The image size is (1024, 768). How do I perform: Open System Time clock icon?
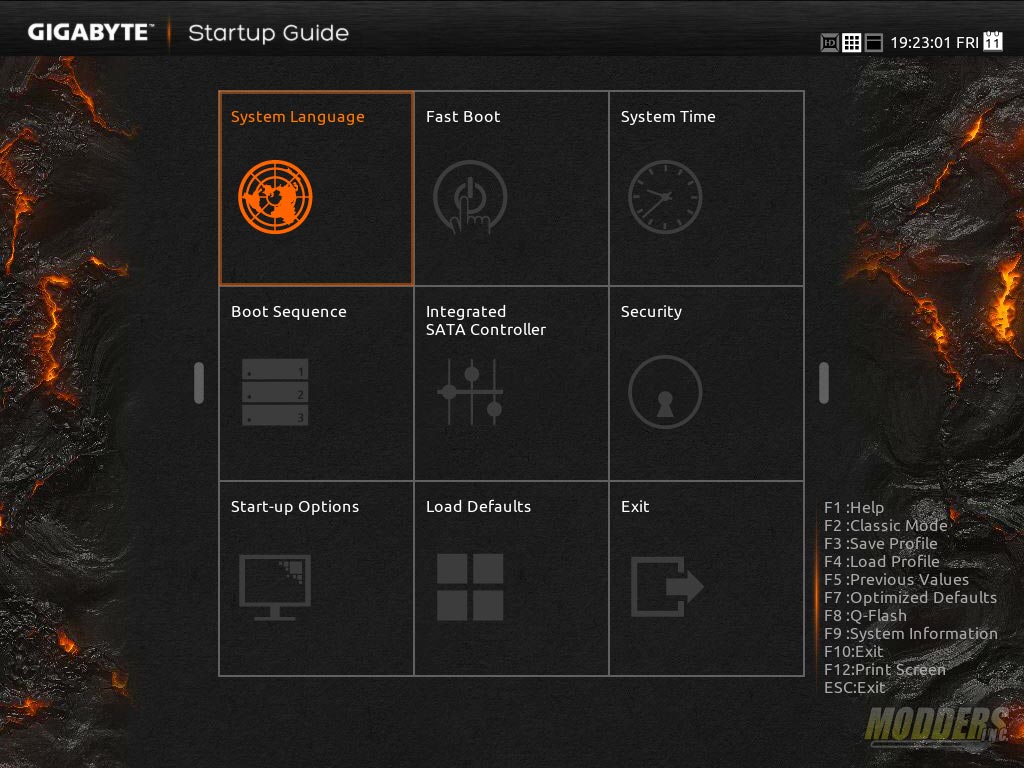pos(665,197)
